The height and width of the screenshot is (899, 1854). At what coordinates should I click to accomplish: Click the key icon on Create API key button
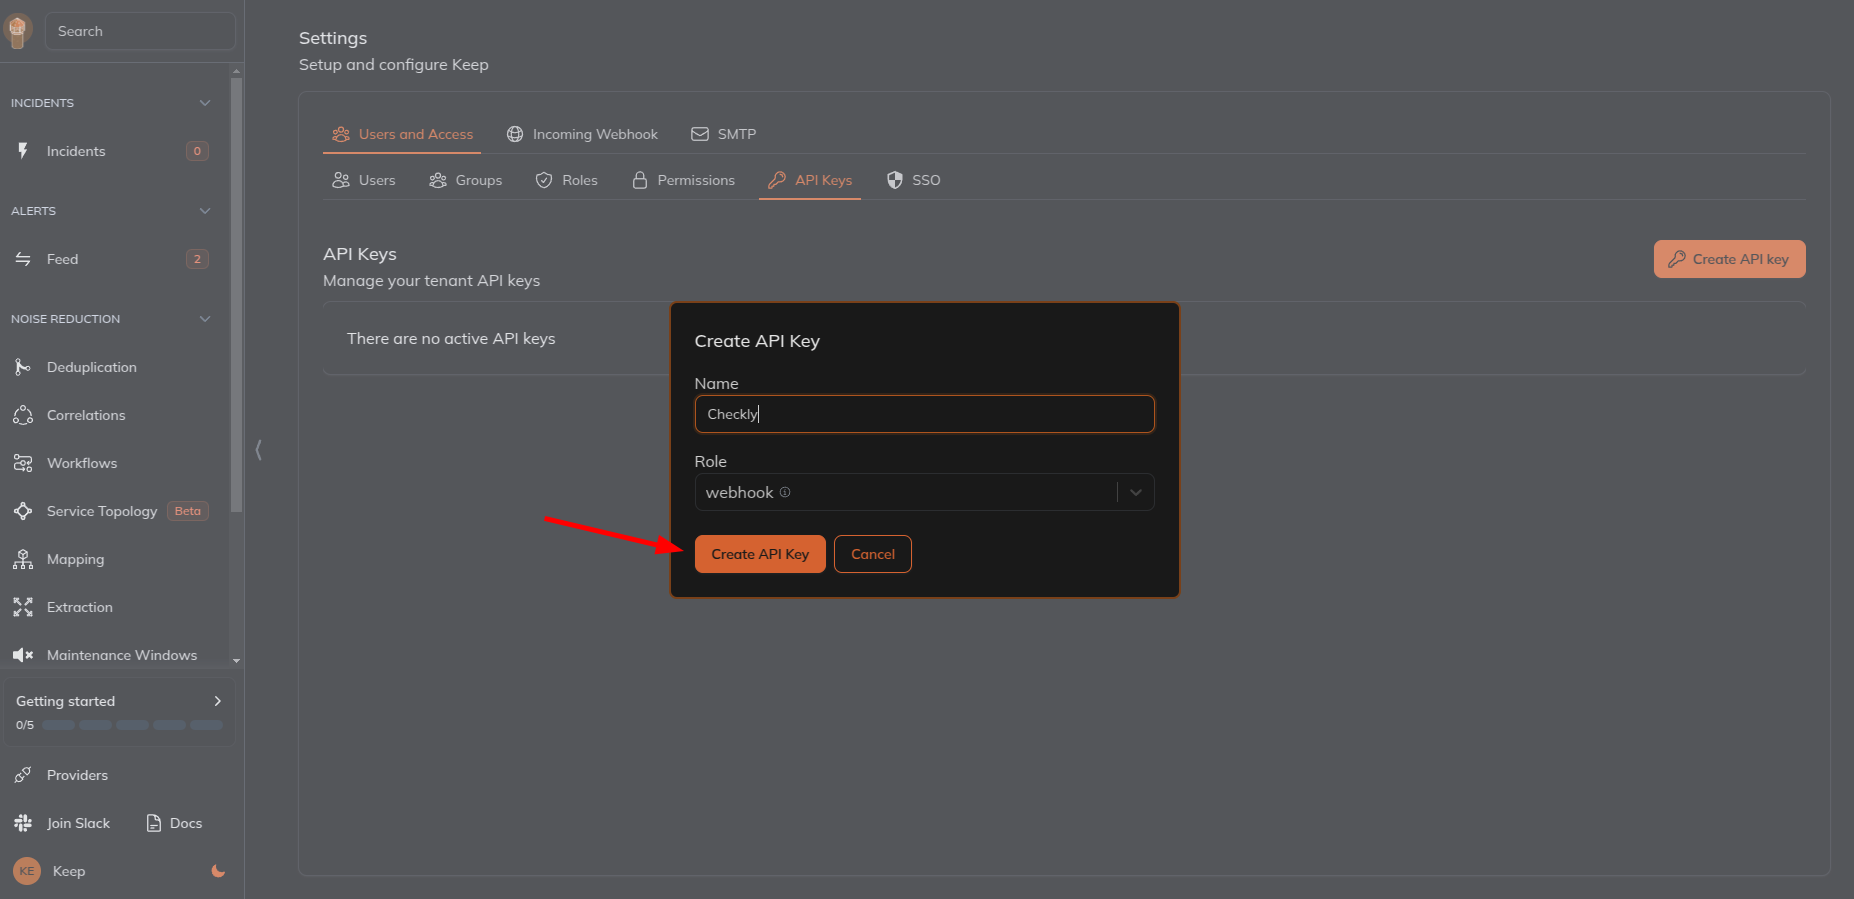pos(1677,259)
